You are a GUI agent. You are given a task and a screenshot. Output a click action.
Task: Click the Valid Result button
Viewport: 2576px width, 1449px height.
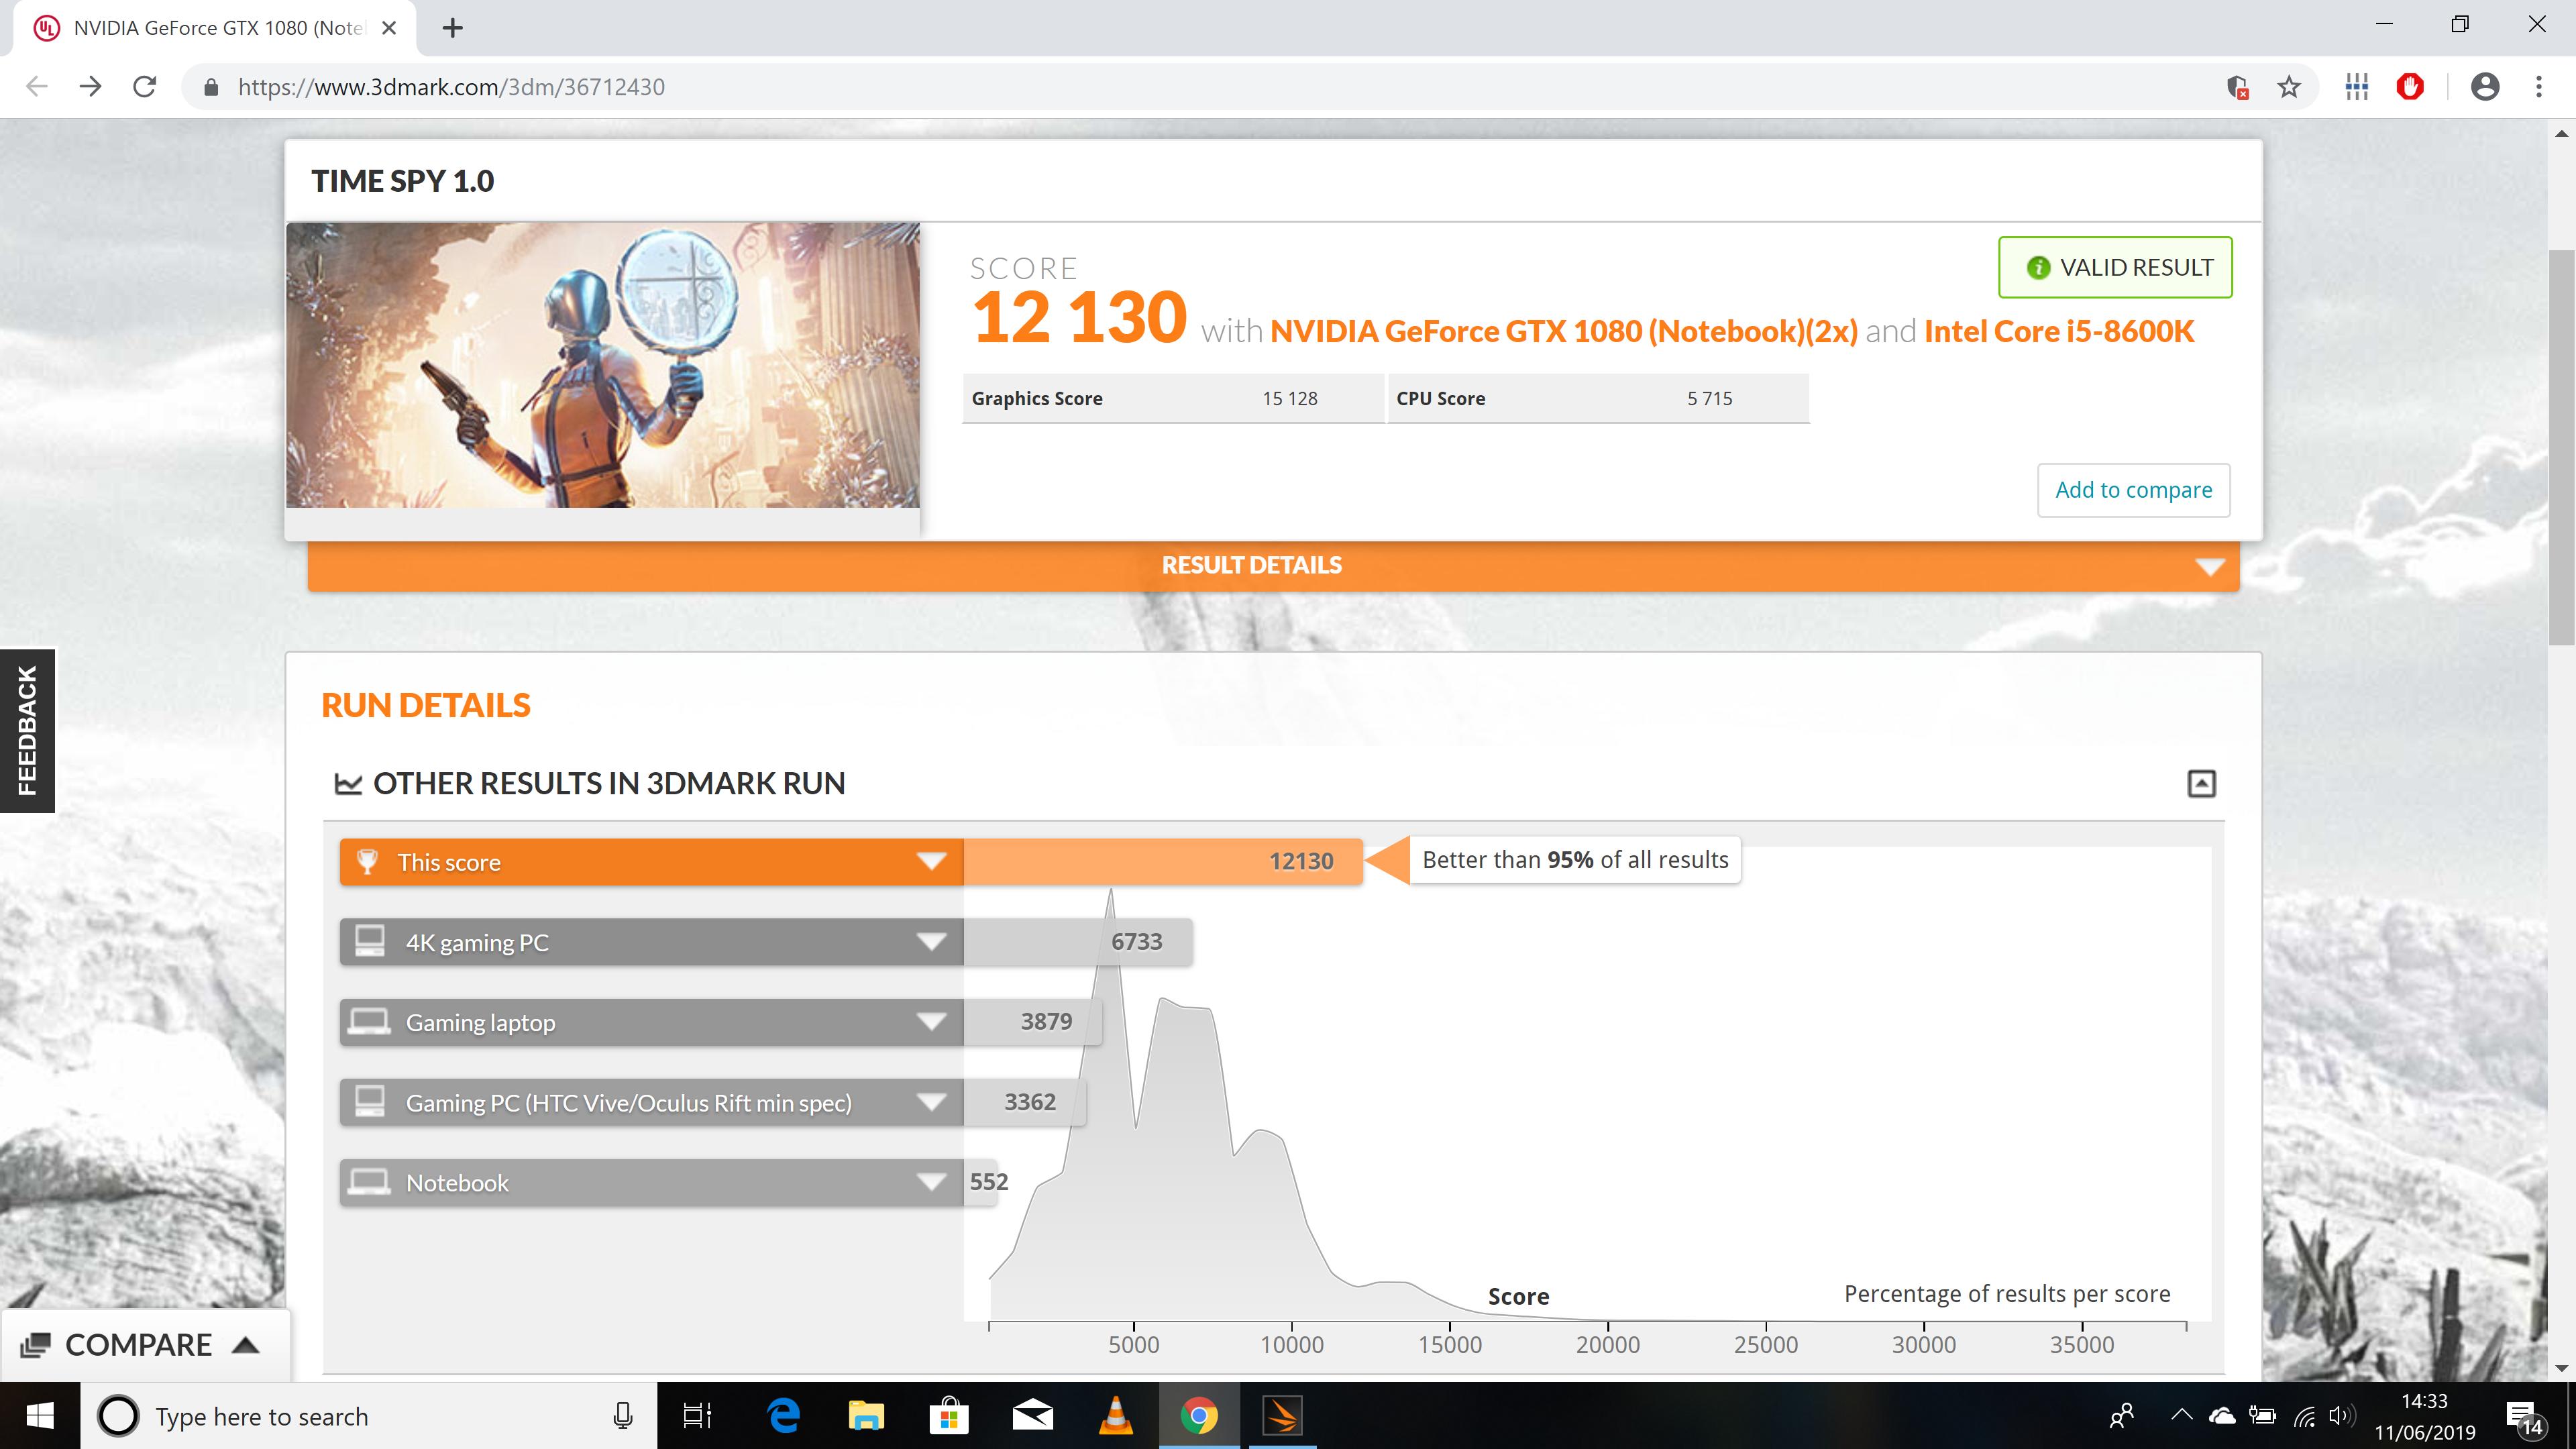click(2115, 267)
